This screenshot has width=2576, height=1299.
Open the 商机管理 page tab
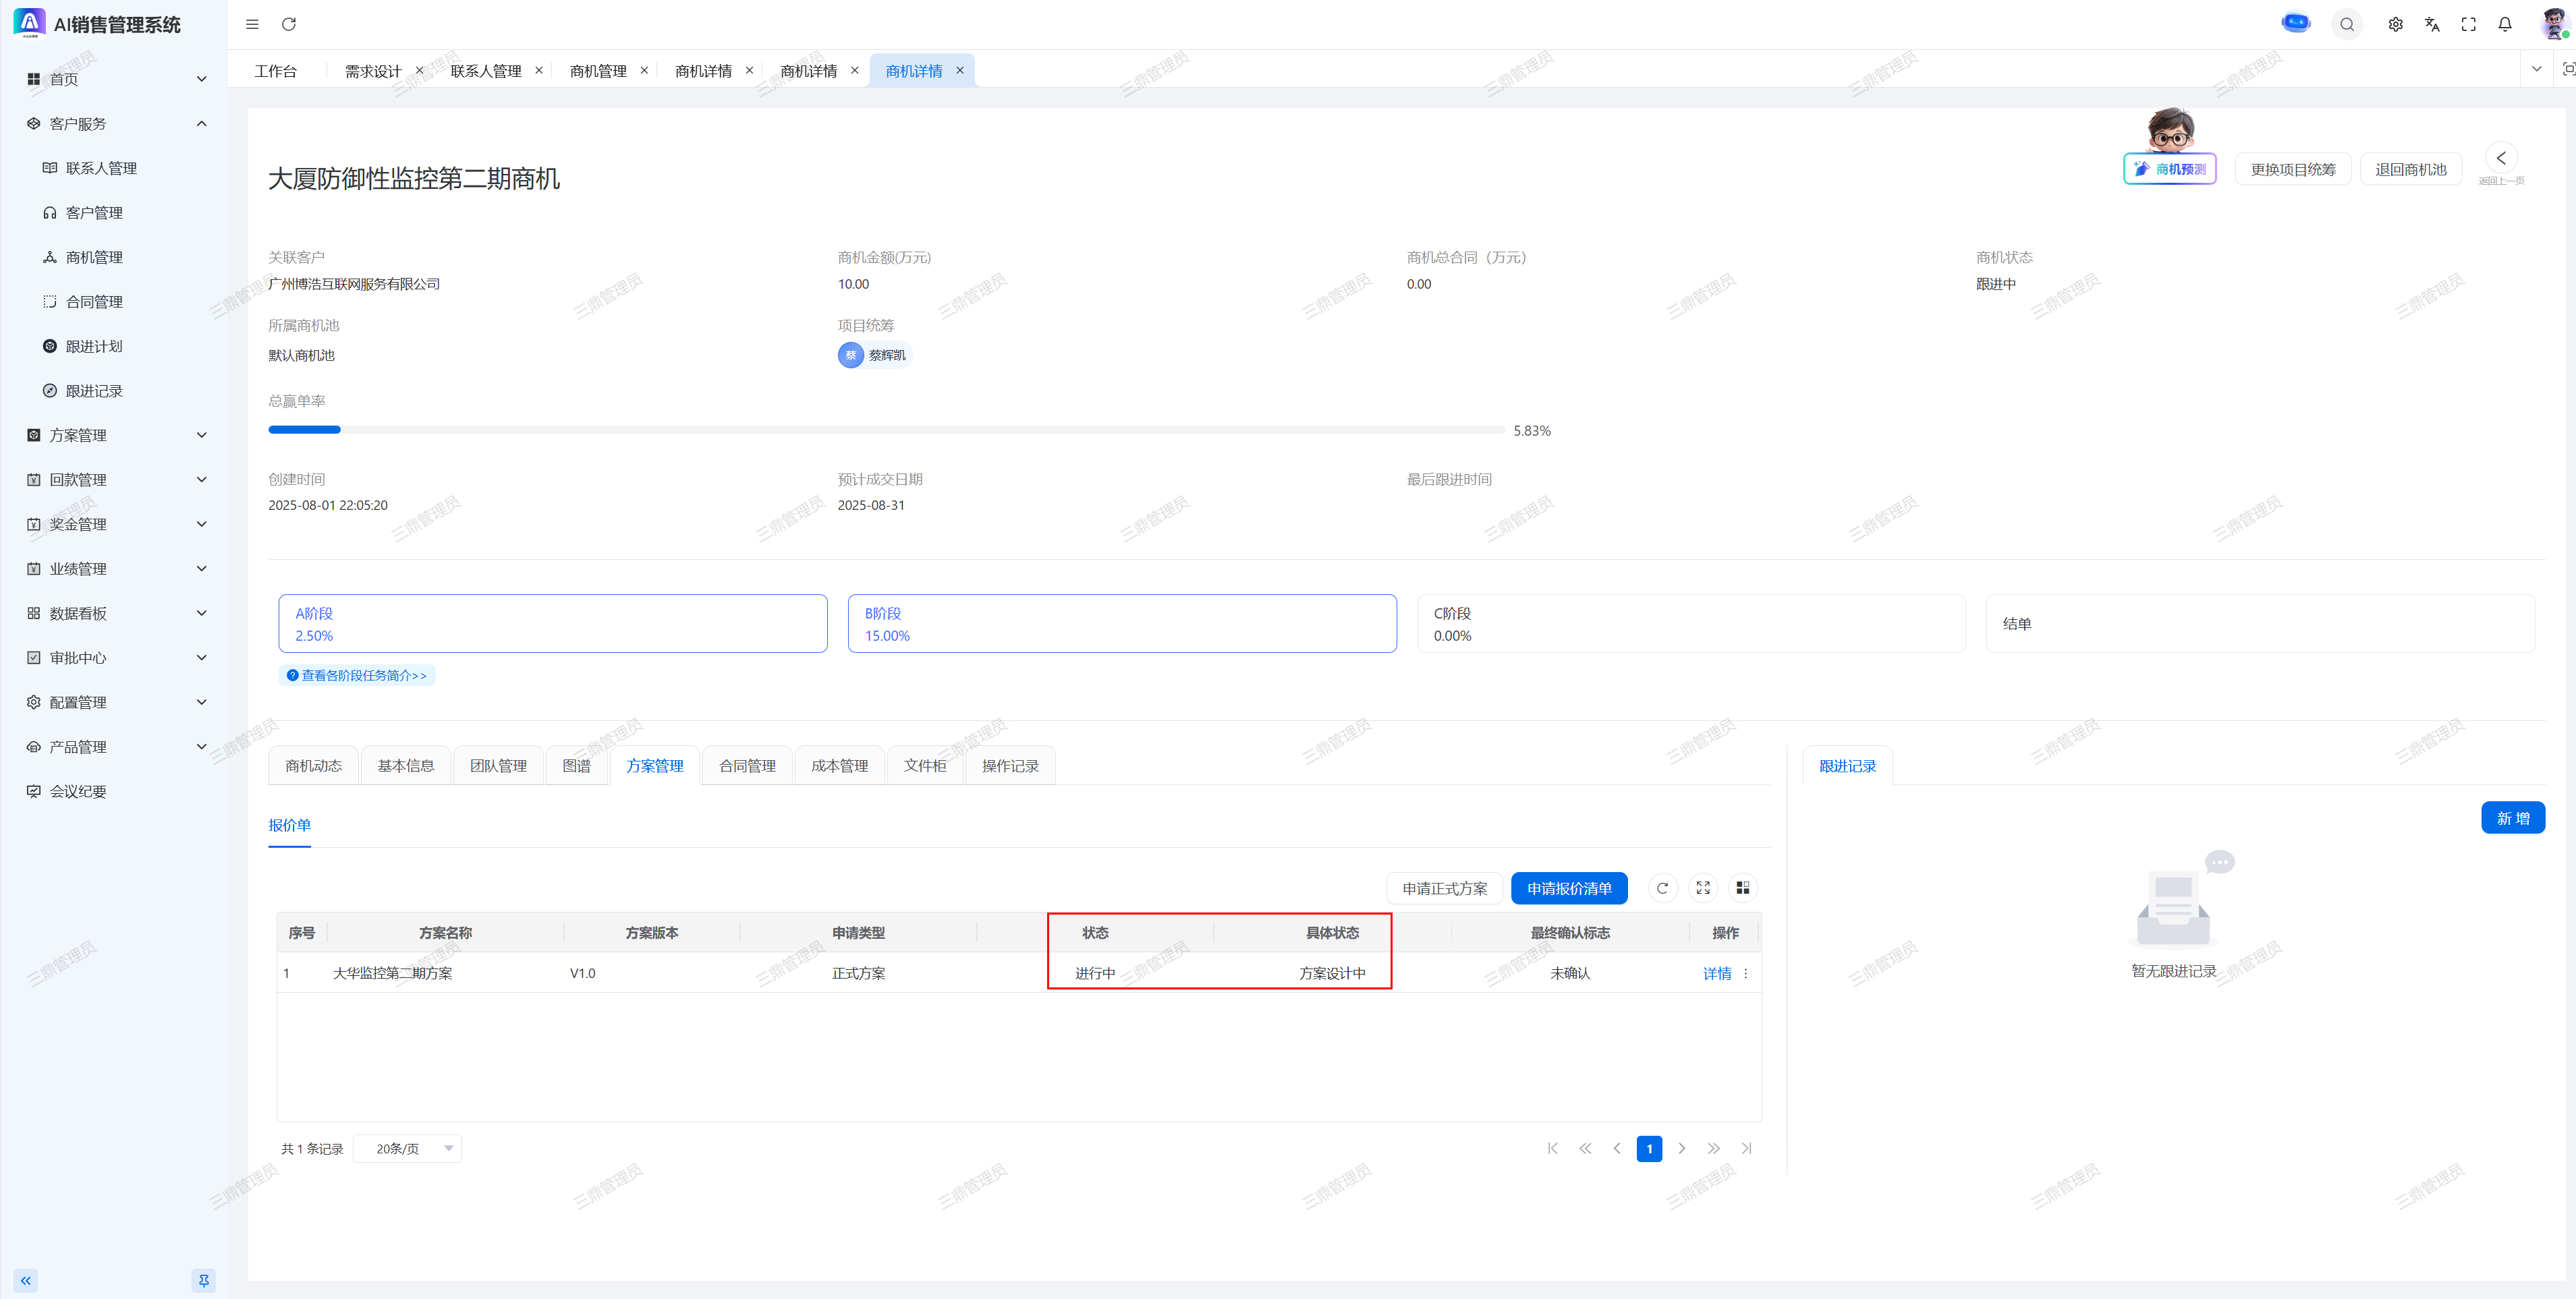pyautogui.click(x=598, y=71)
